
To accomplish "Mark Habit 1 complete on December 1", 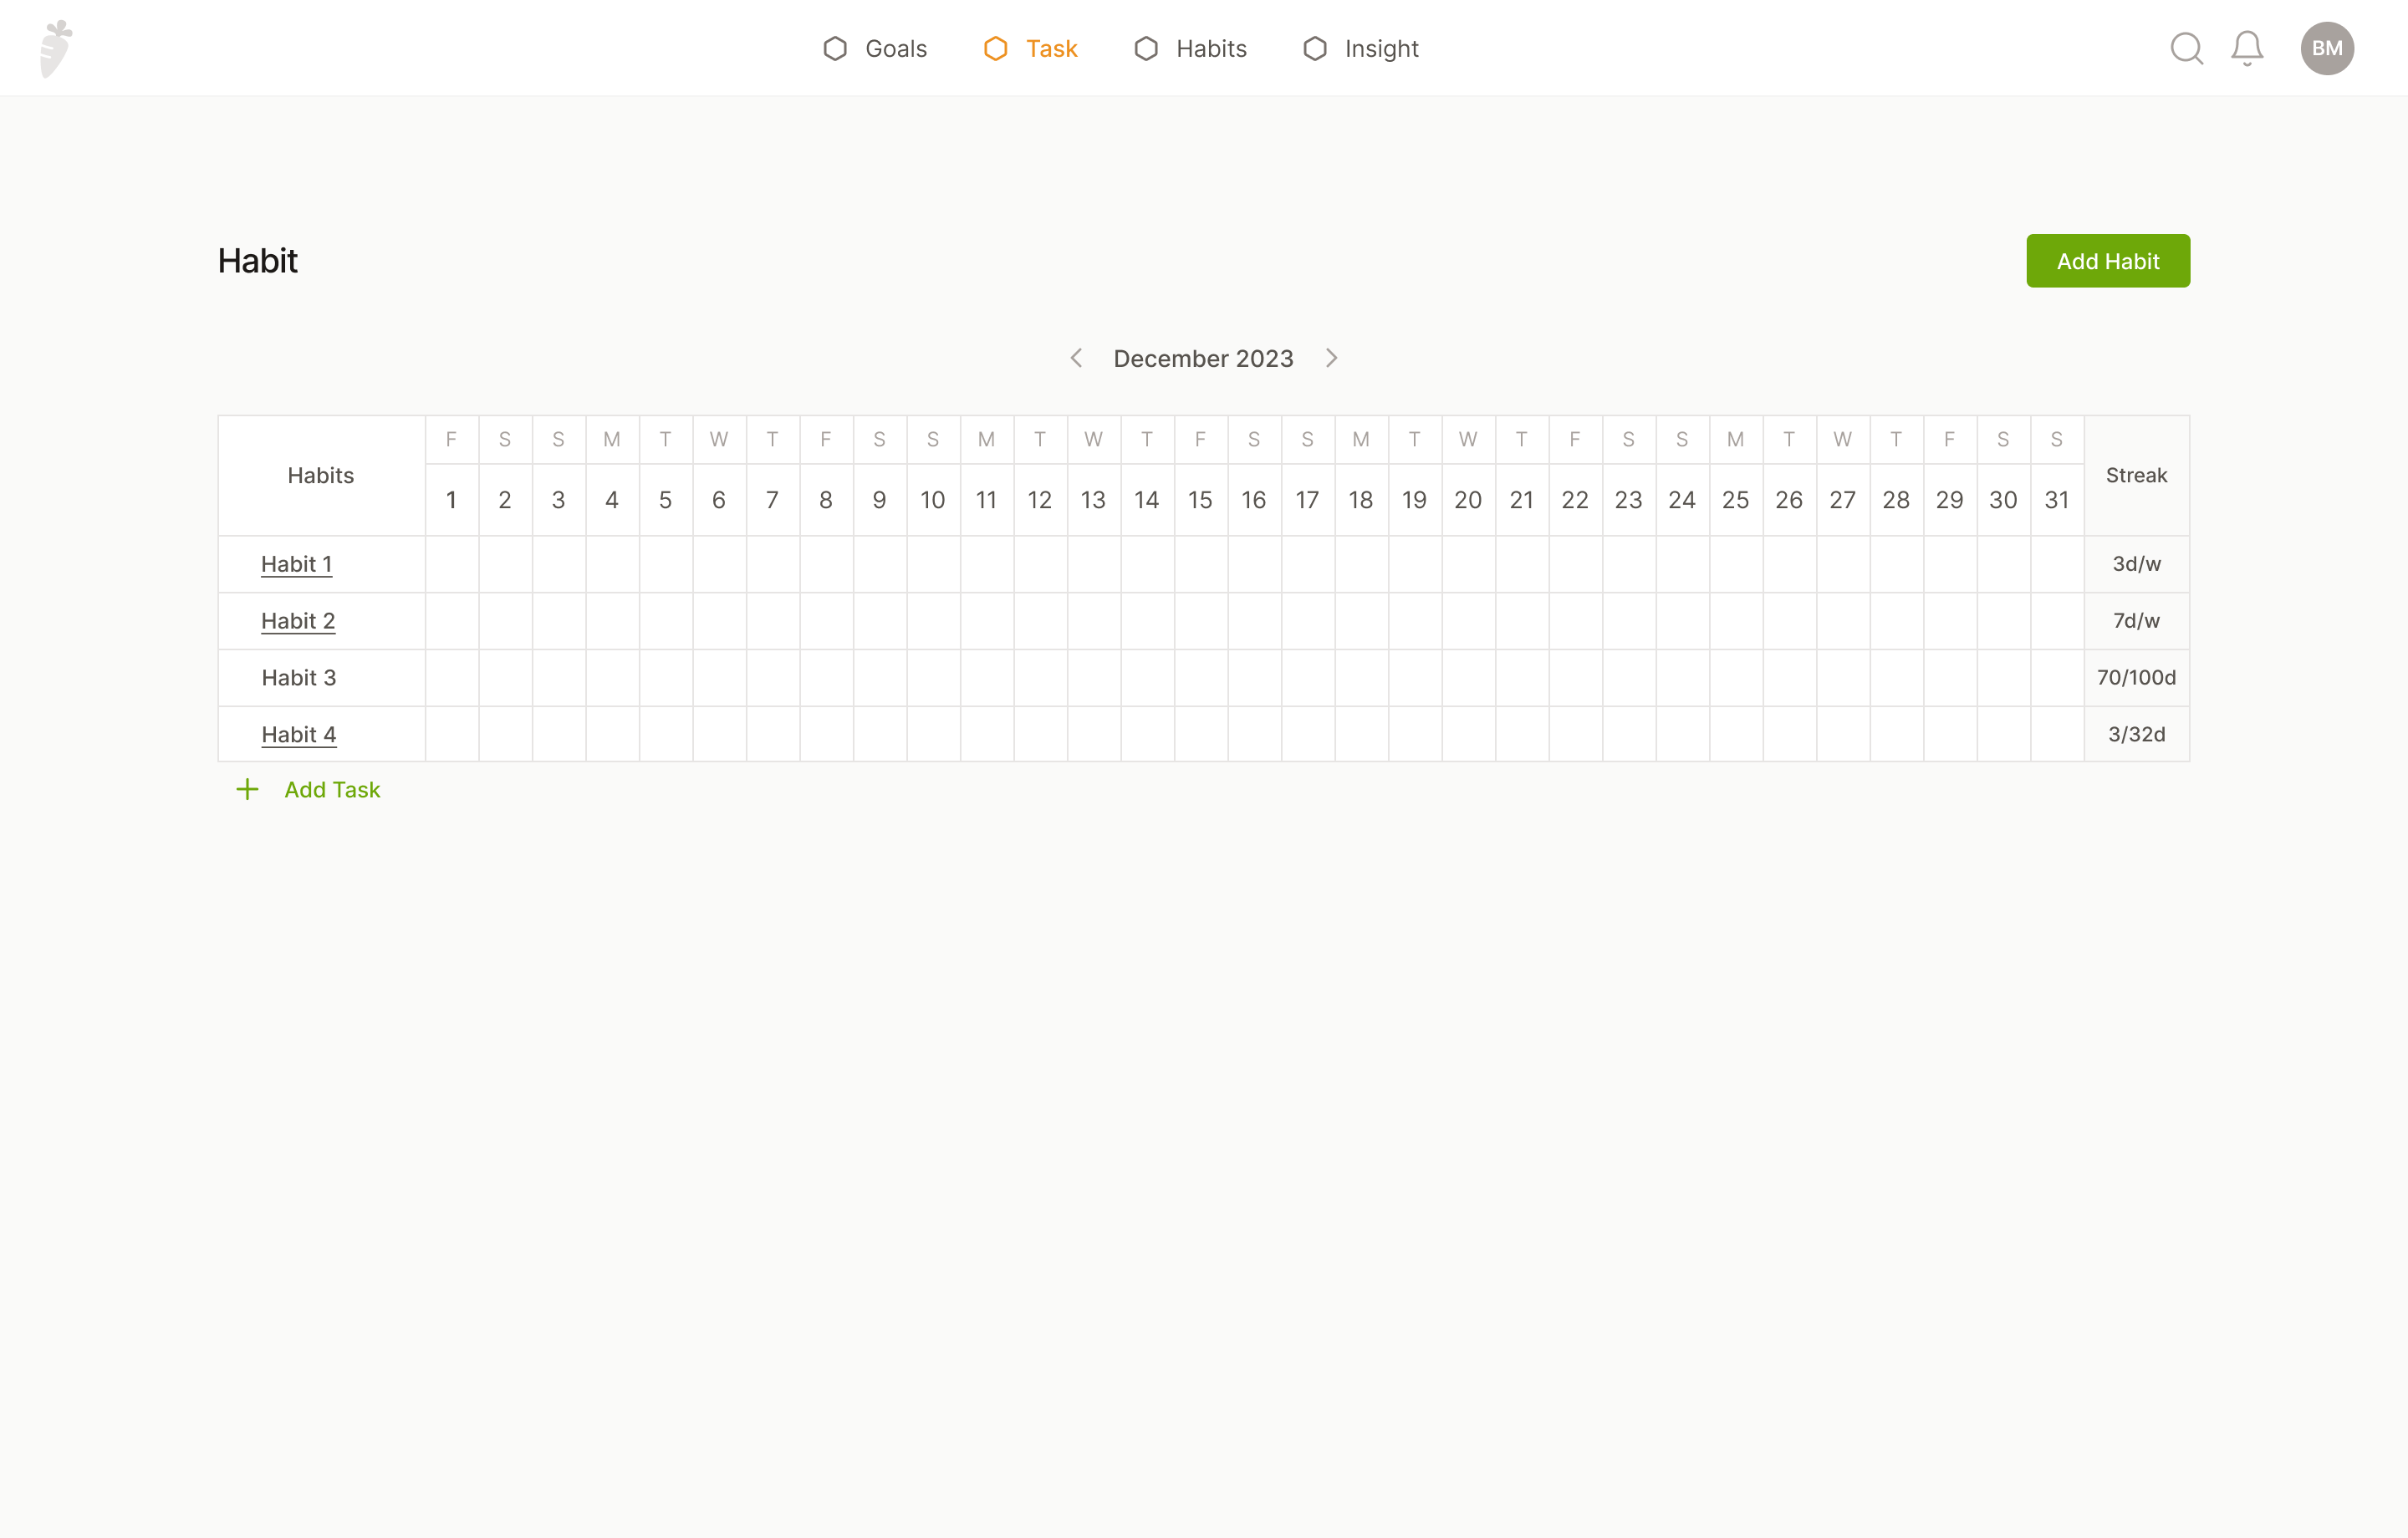I will coord(451,563).
